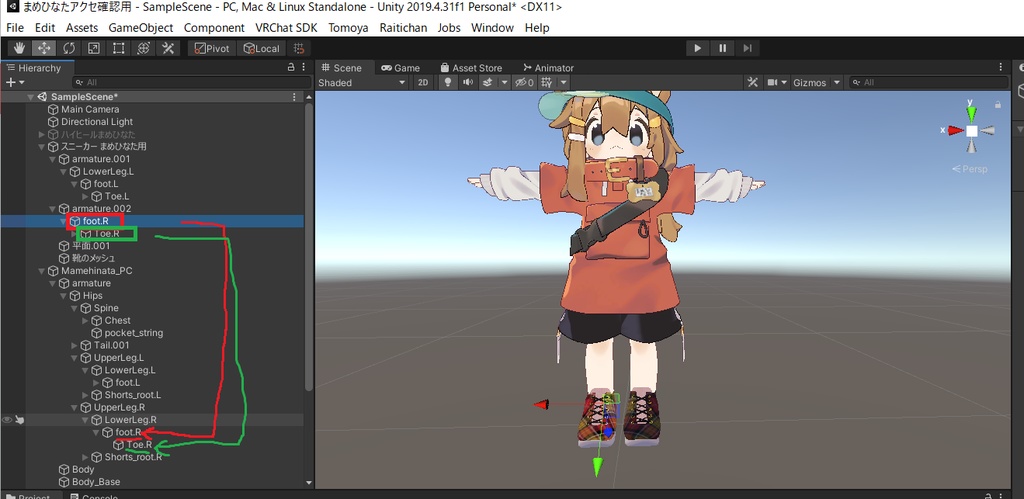Open the grid settings dropdown arrow
The width and height of the screenshot is (1024, 499).
coord(563,82)
